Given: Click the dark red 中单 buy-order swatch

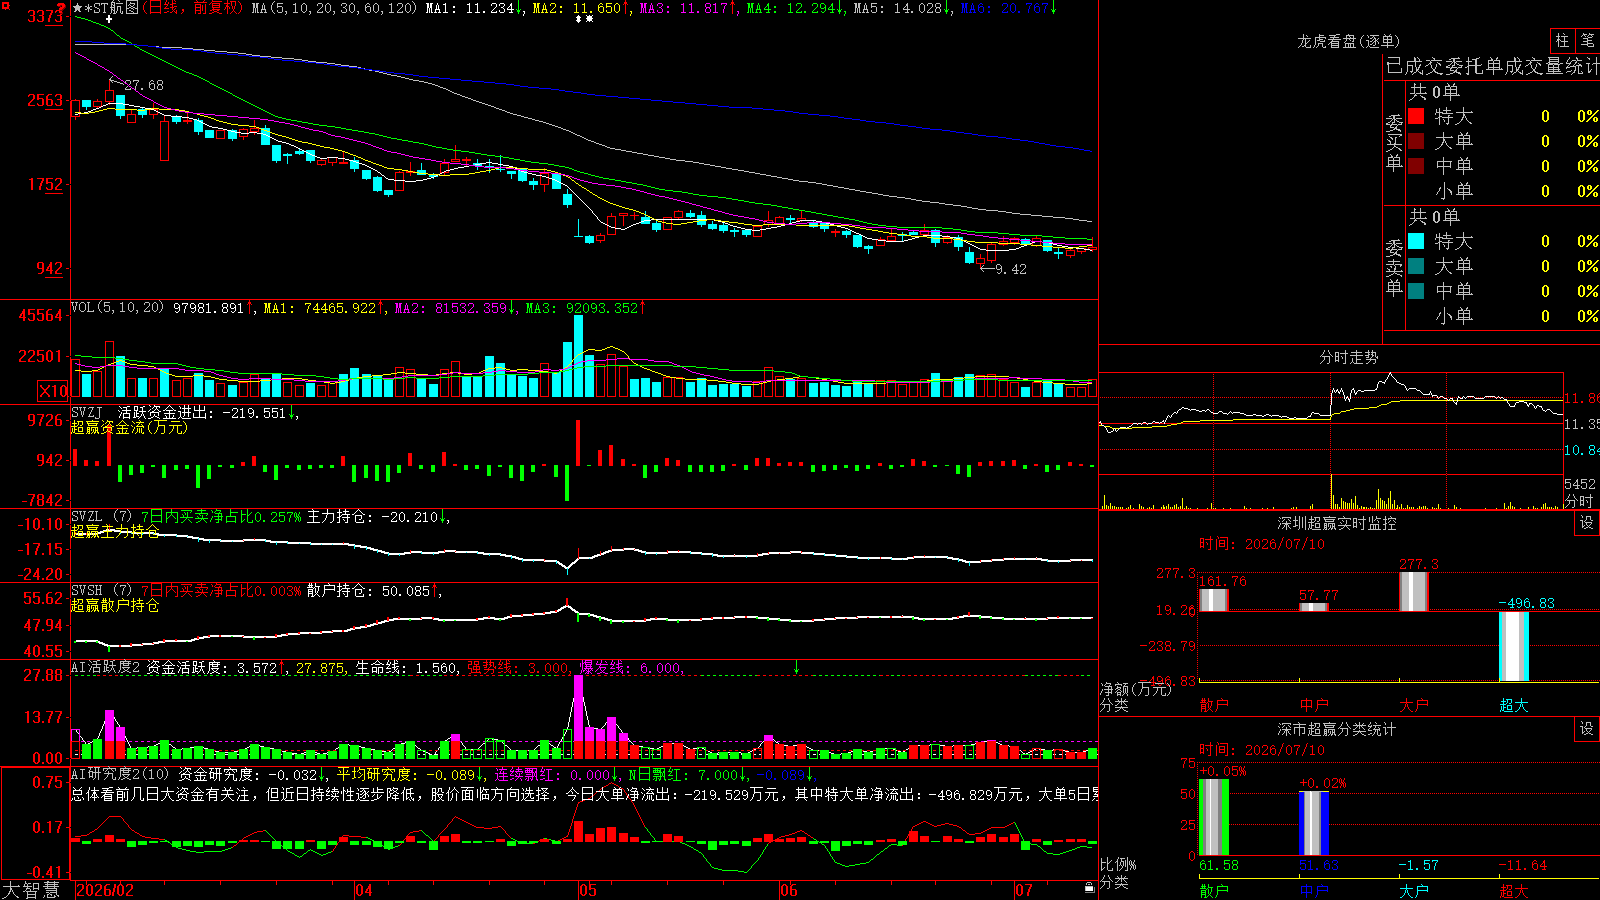Looking at the screenshot, I should pos(1416,166).
